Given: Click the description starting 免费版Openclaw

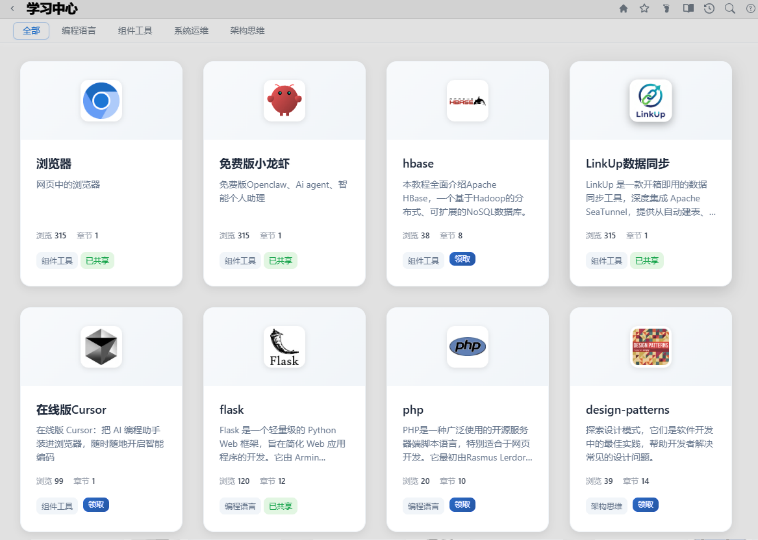Looking at the screenshot, I should pos(283,191).
